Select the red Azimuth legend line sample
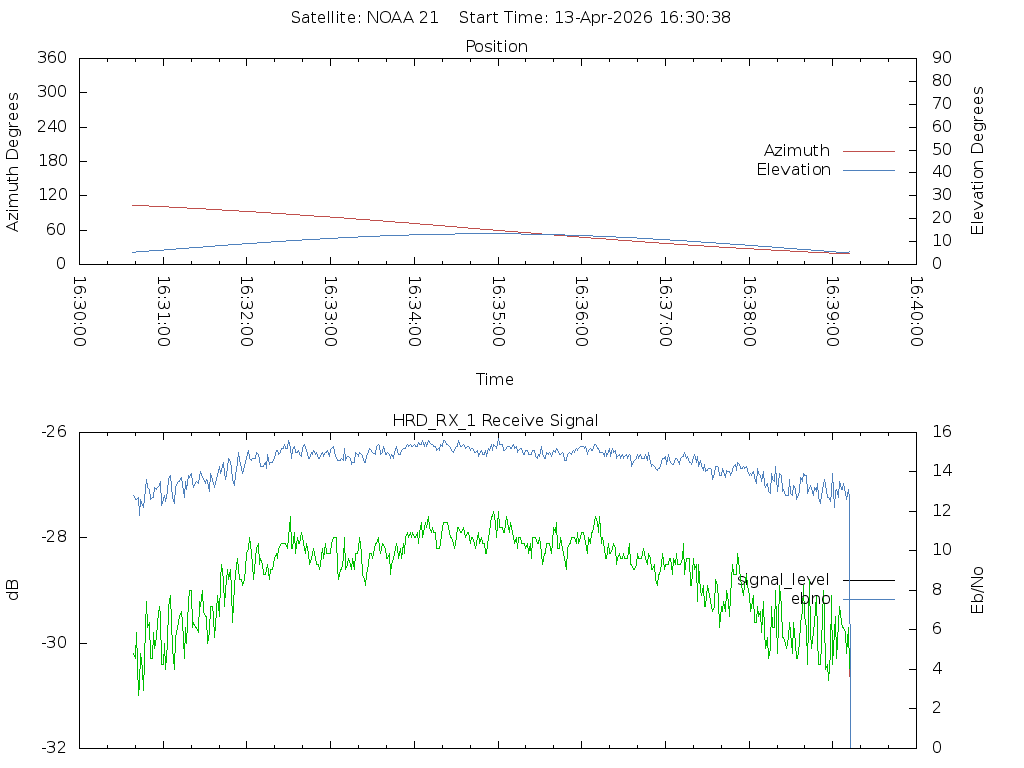This screenshot has width=1024, height=768. tap(868, 151)
